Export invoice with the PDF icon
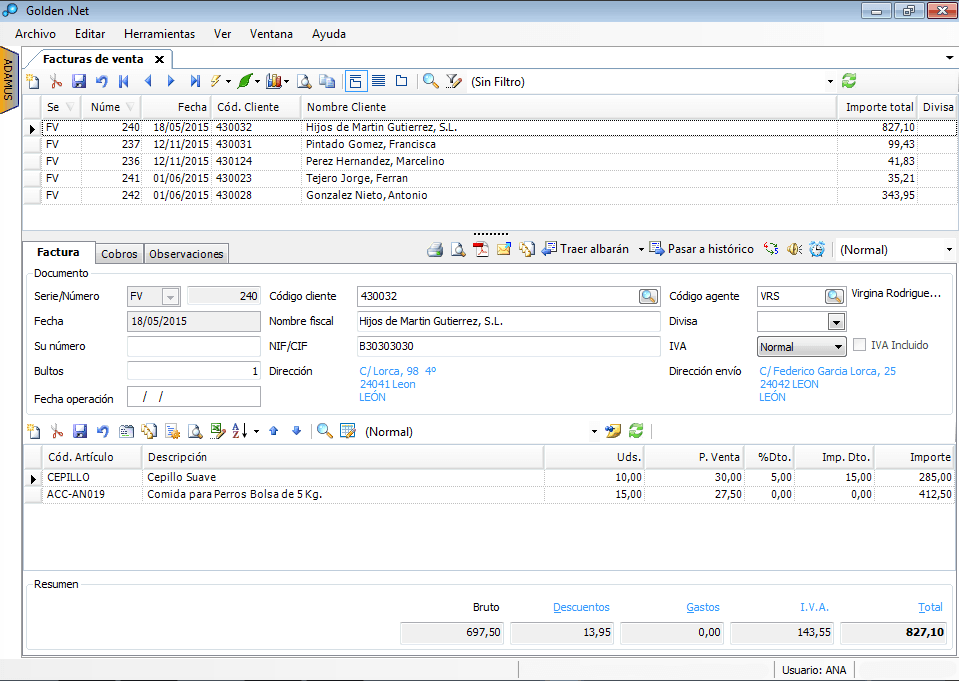This screenshot has height=681, width=959. pos(481,249)
